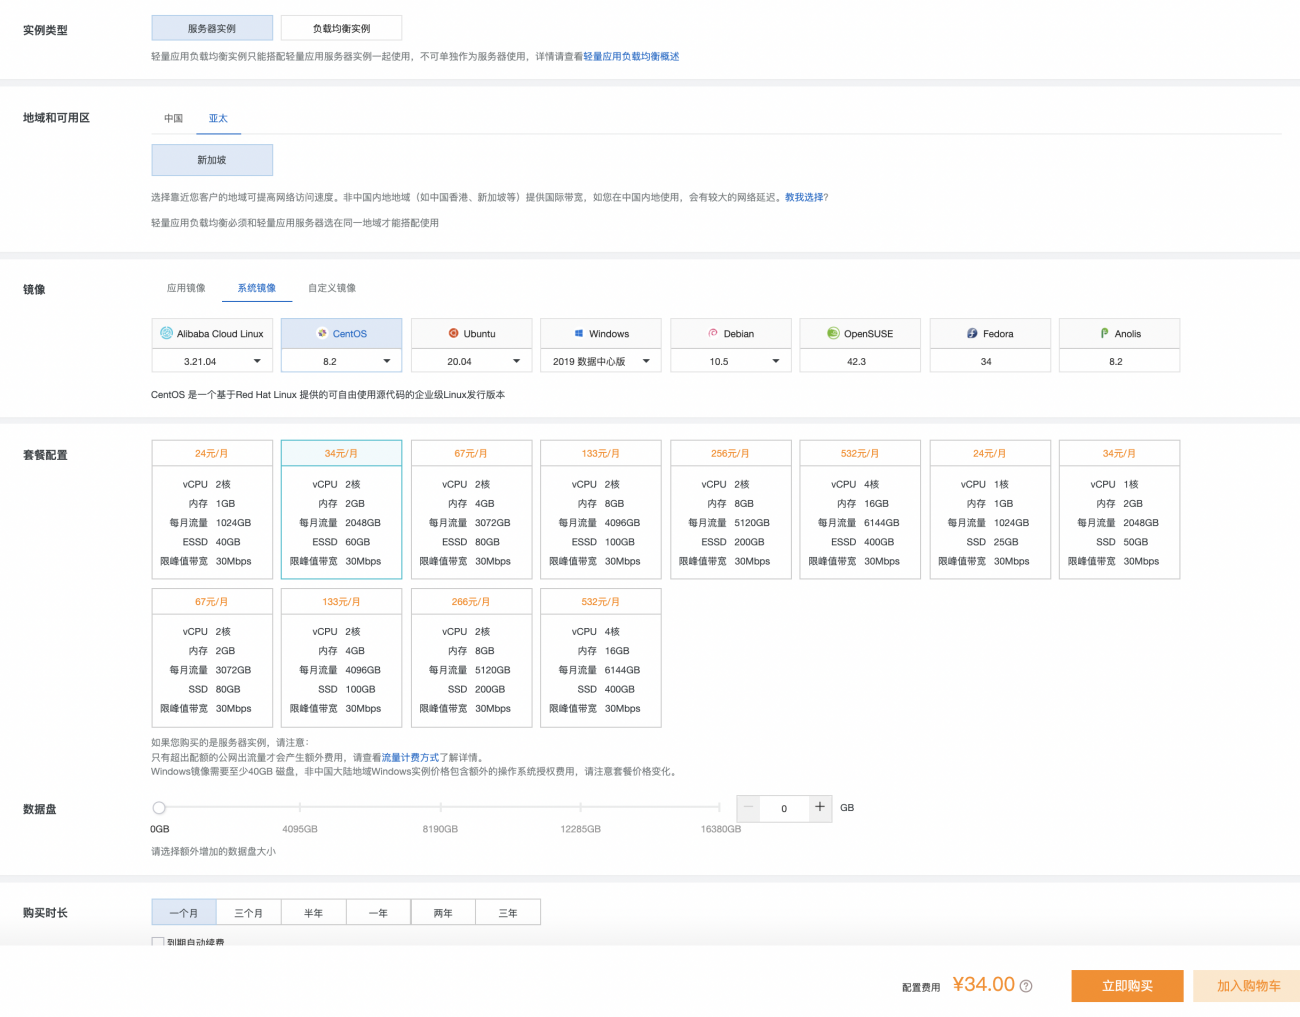Pick the Windows image icon
Image resolution: width=1300 pixels, height=1017 pixels.
point(579,333)
